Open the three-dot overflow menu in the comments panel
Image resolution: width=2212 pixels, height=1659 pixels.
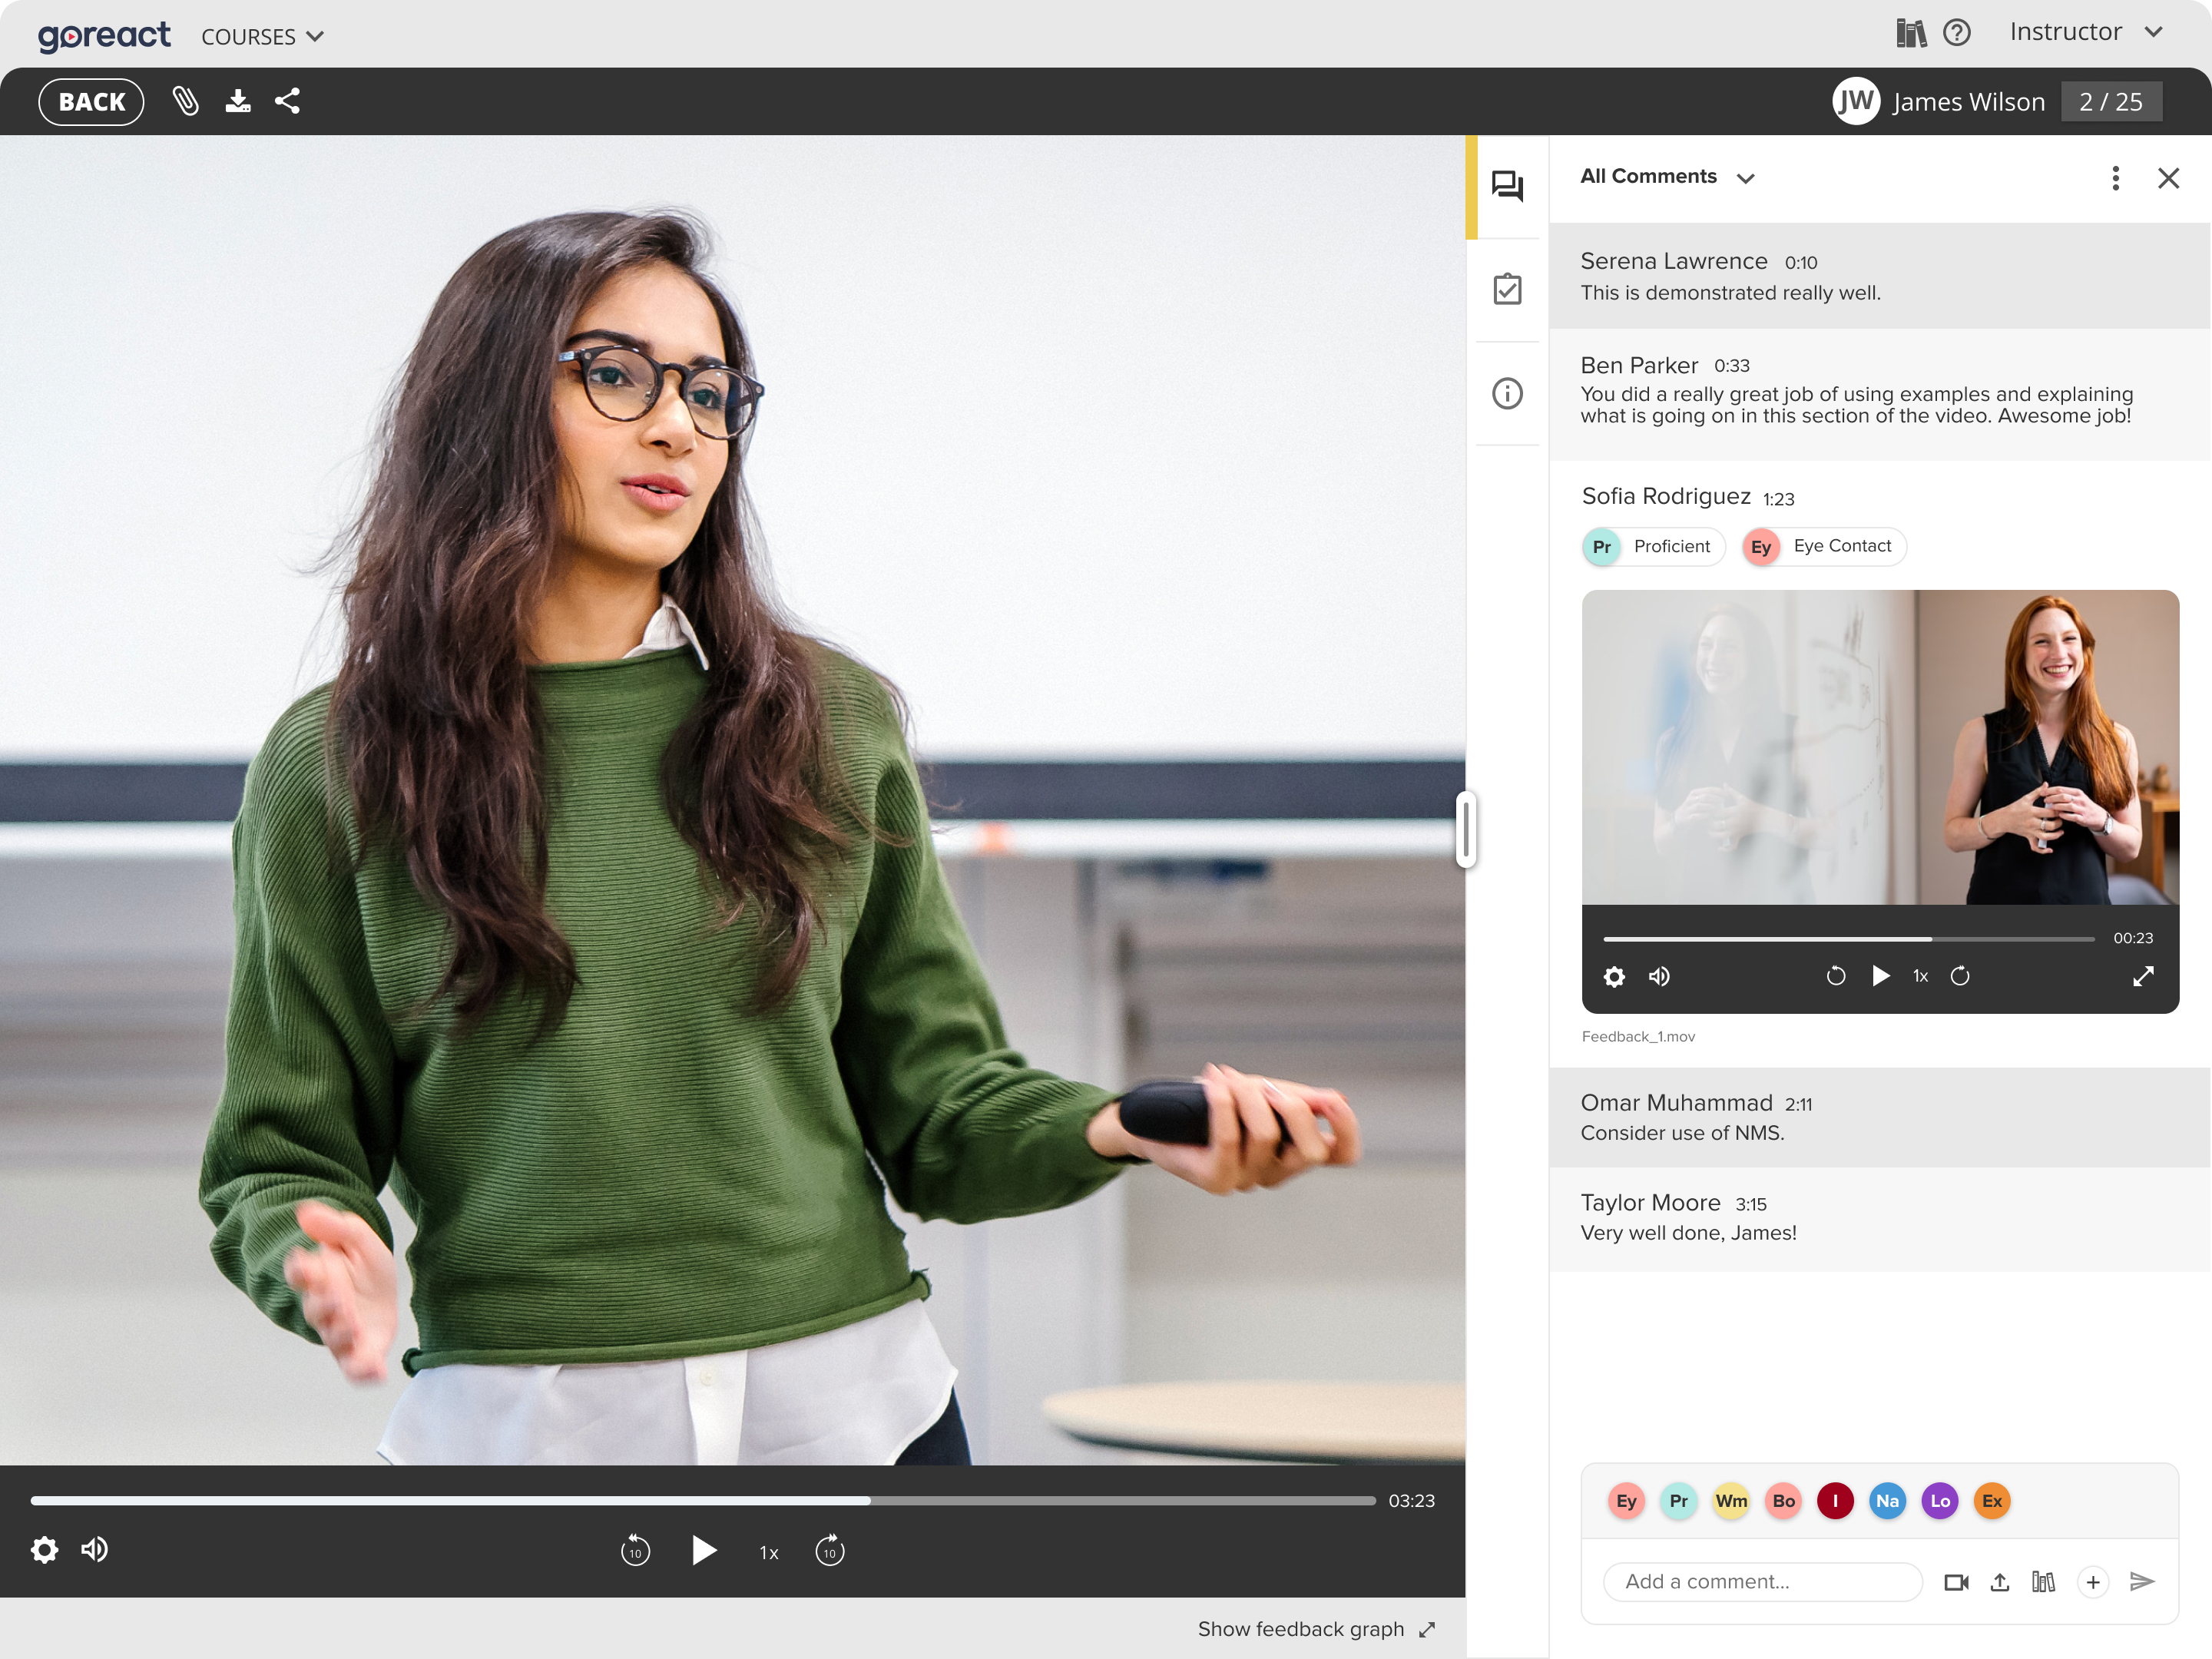[x=2116, y=178]
